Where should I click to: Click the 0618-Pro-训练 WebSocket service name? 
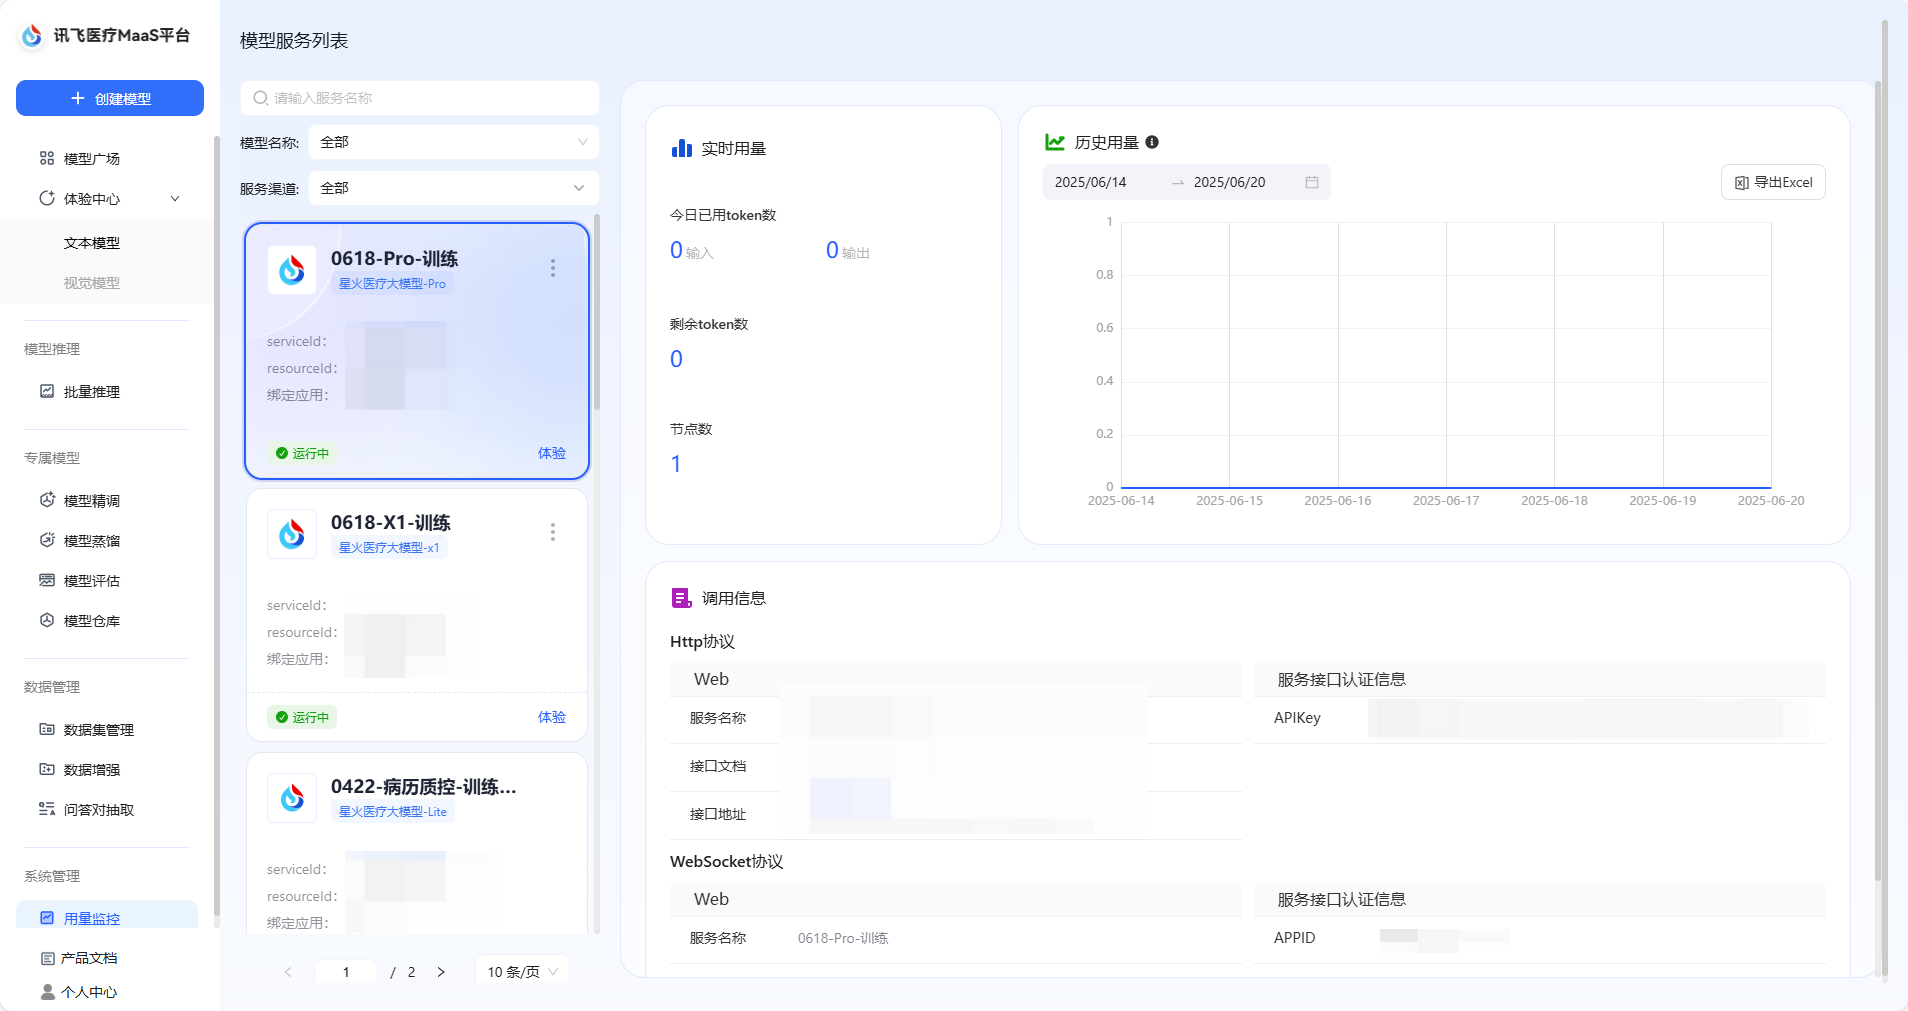click(843, 938)
